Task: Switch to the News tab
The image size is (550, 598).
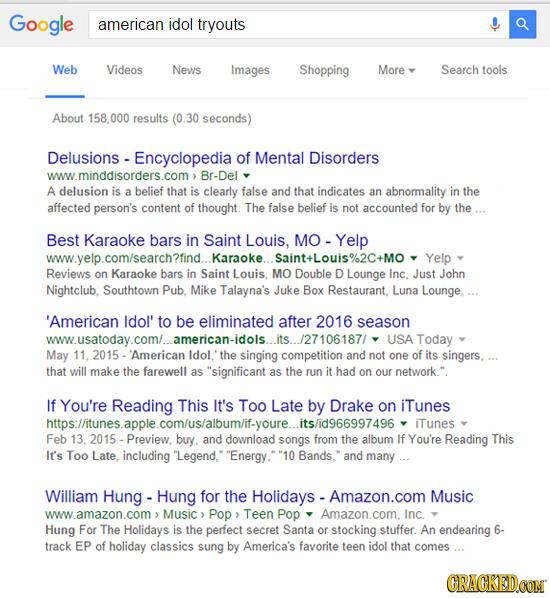Action: [x=187, y=70]
